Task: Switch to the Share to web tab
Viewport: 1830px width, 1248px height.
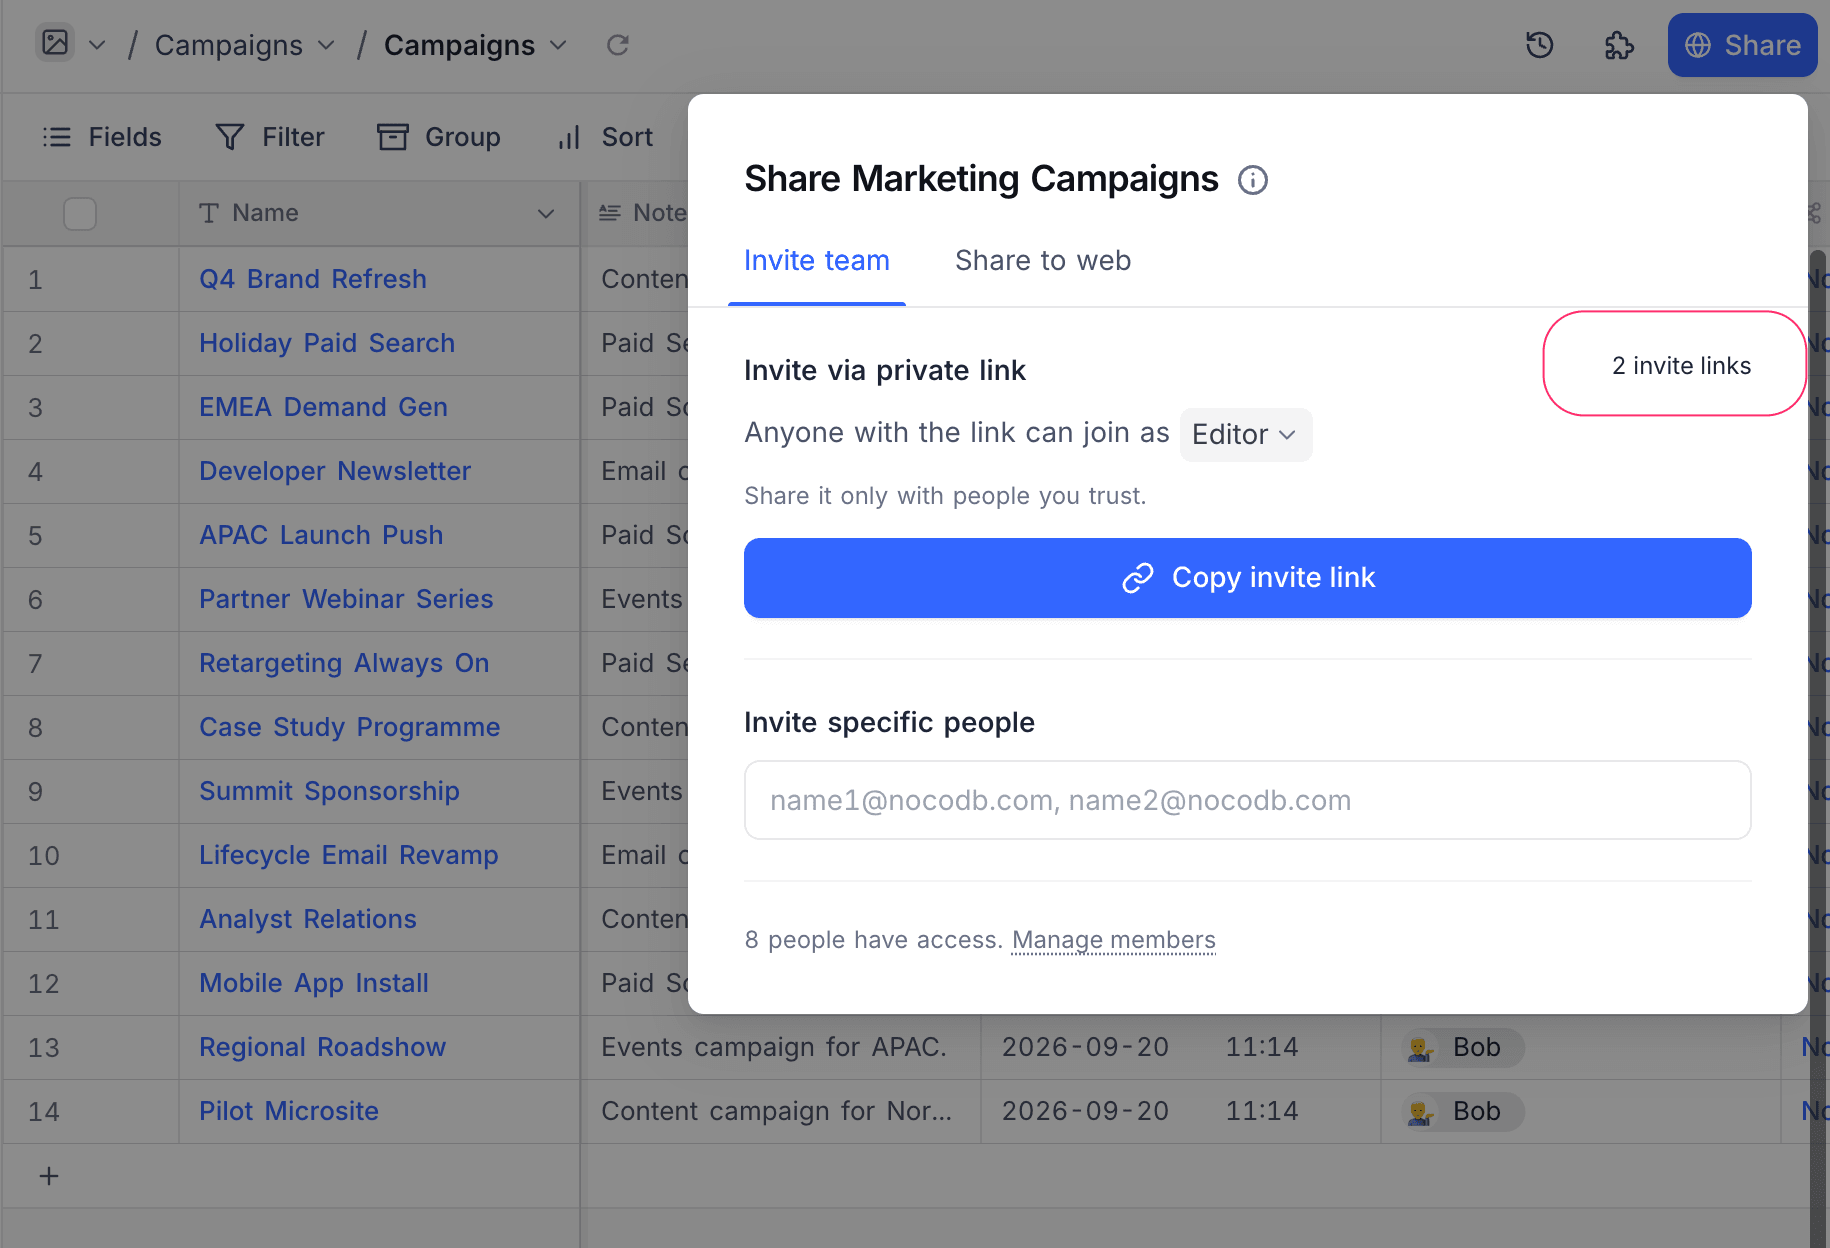Action: pos(1043,261)
